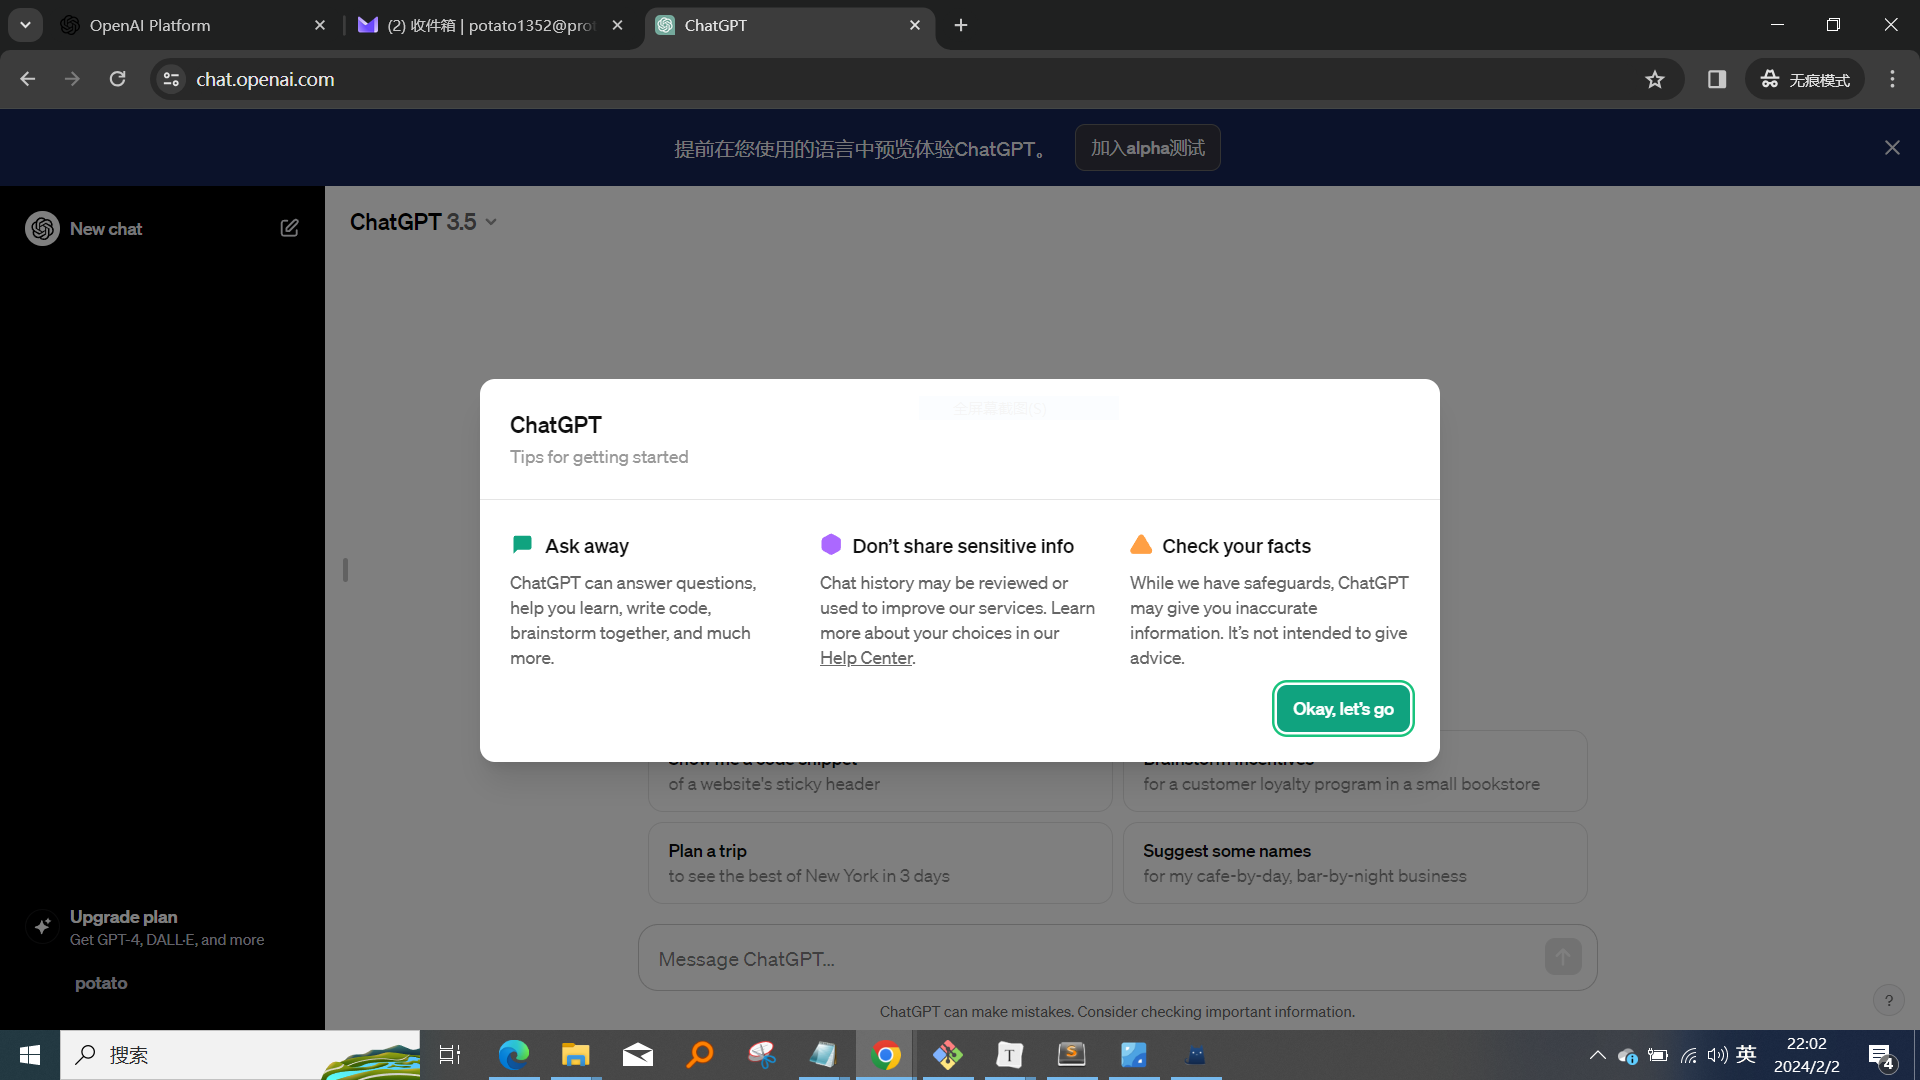The height and width of the screenshot is (1080, 1920).
Task: Click the ChatGPT logo in sidebar
Action: pyautogui.click(x=42, y=228)
